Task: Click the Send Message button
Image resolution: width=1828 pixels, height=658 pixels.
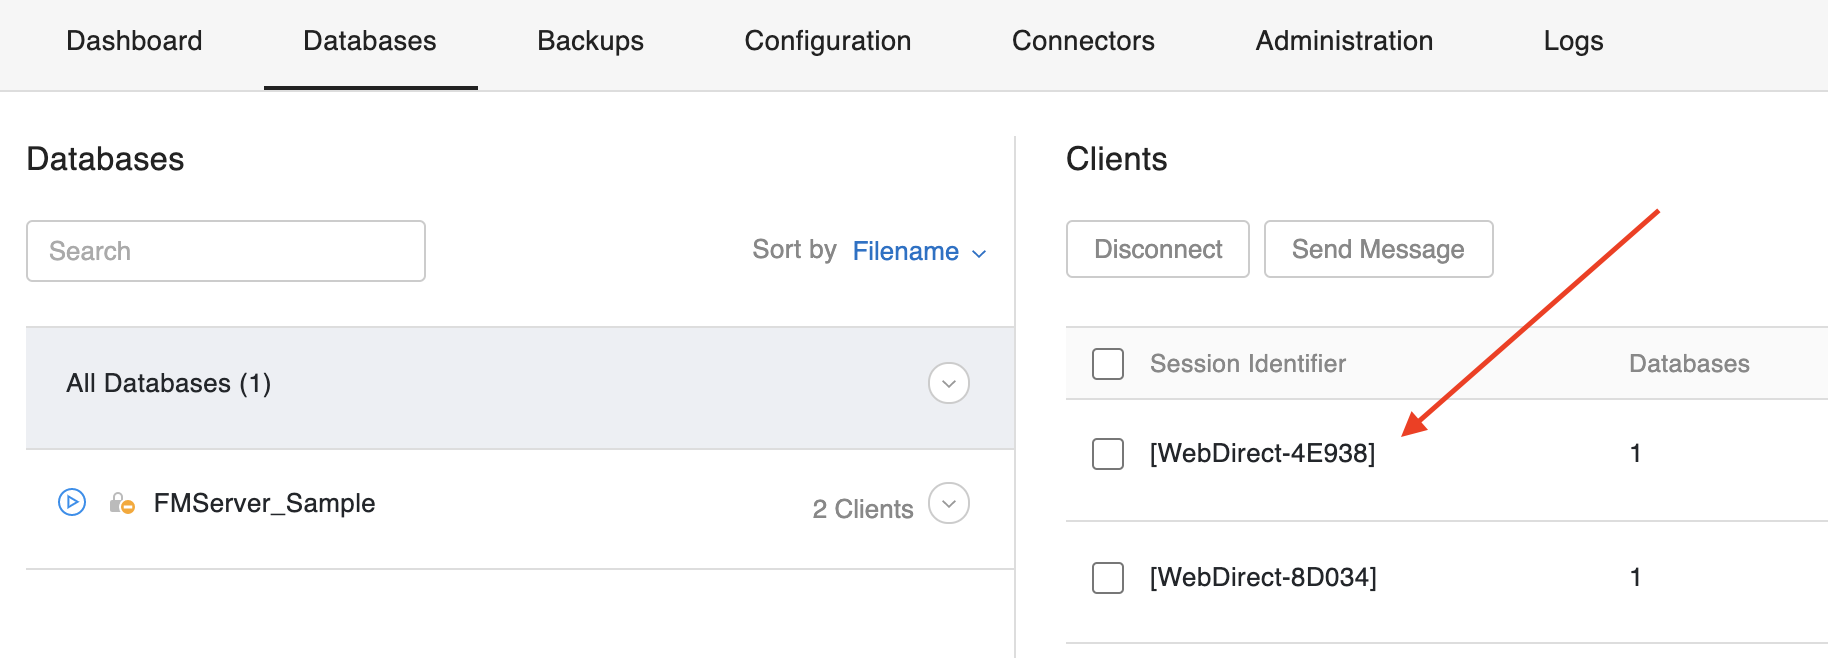Action: tap(1378, 249)
